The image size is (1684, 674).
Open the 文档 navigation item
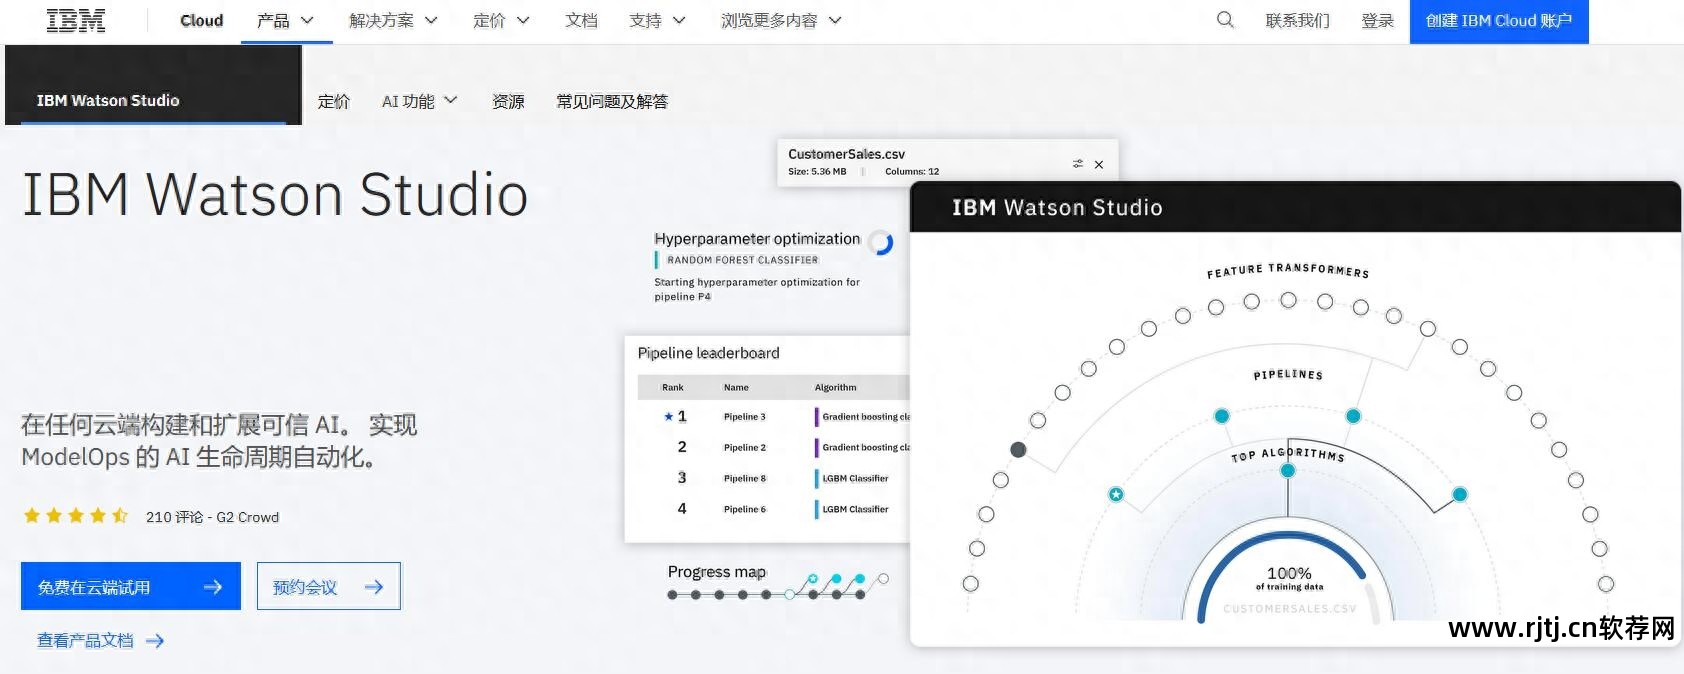coord(581,20)
